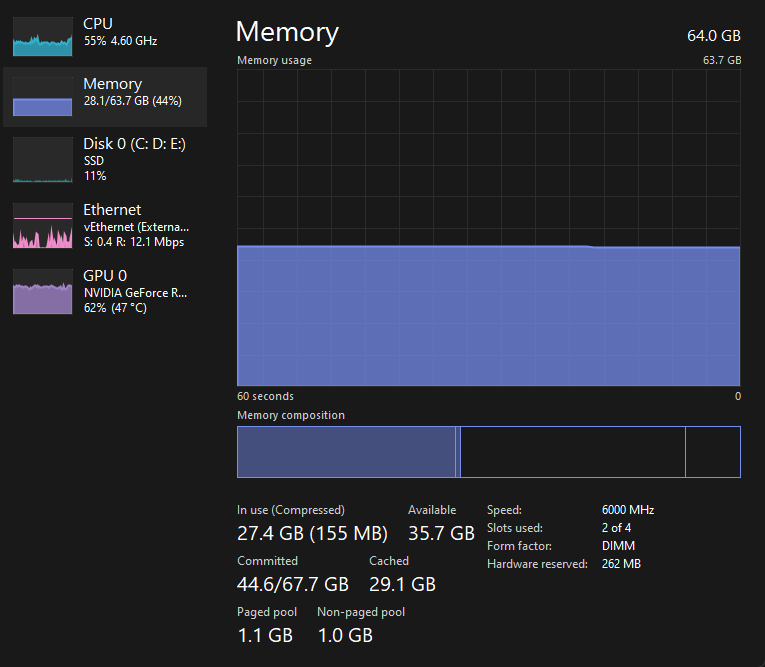Click the '60 seconds' axis label

[x=265, y=396]
